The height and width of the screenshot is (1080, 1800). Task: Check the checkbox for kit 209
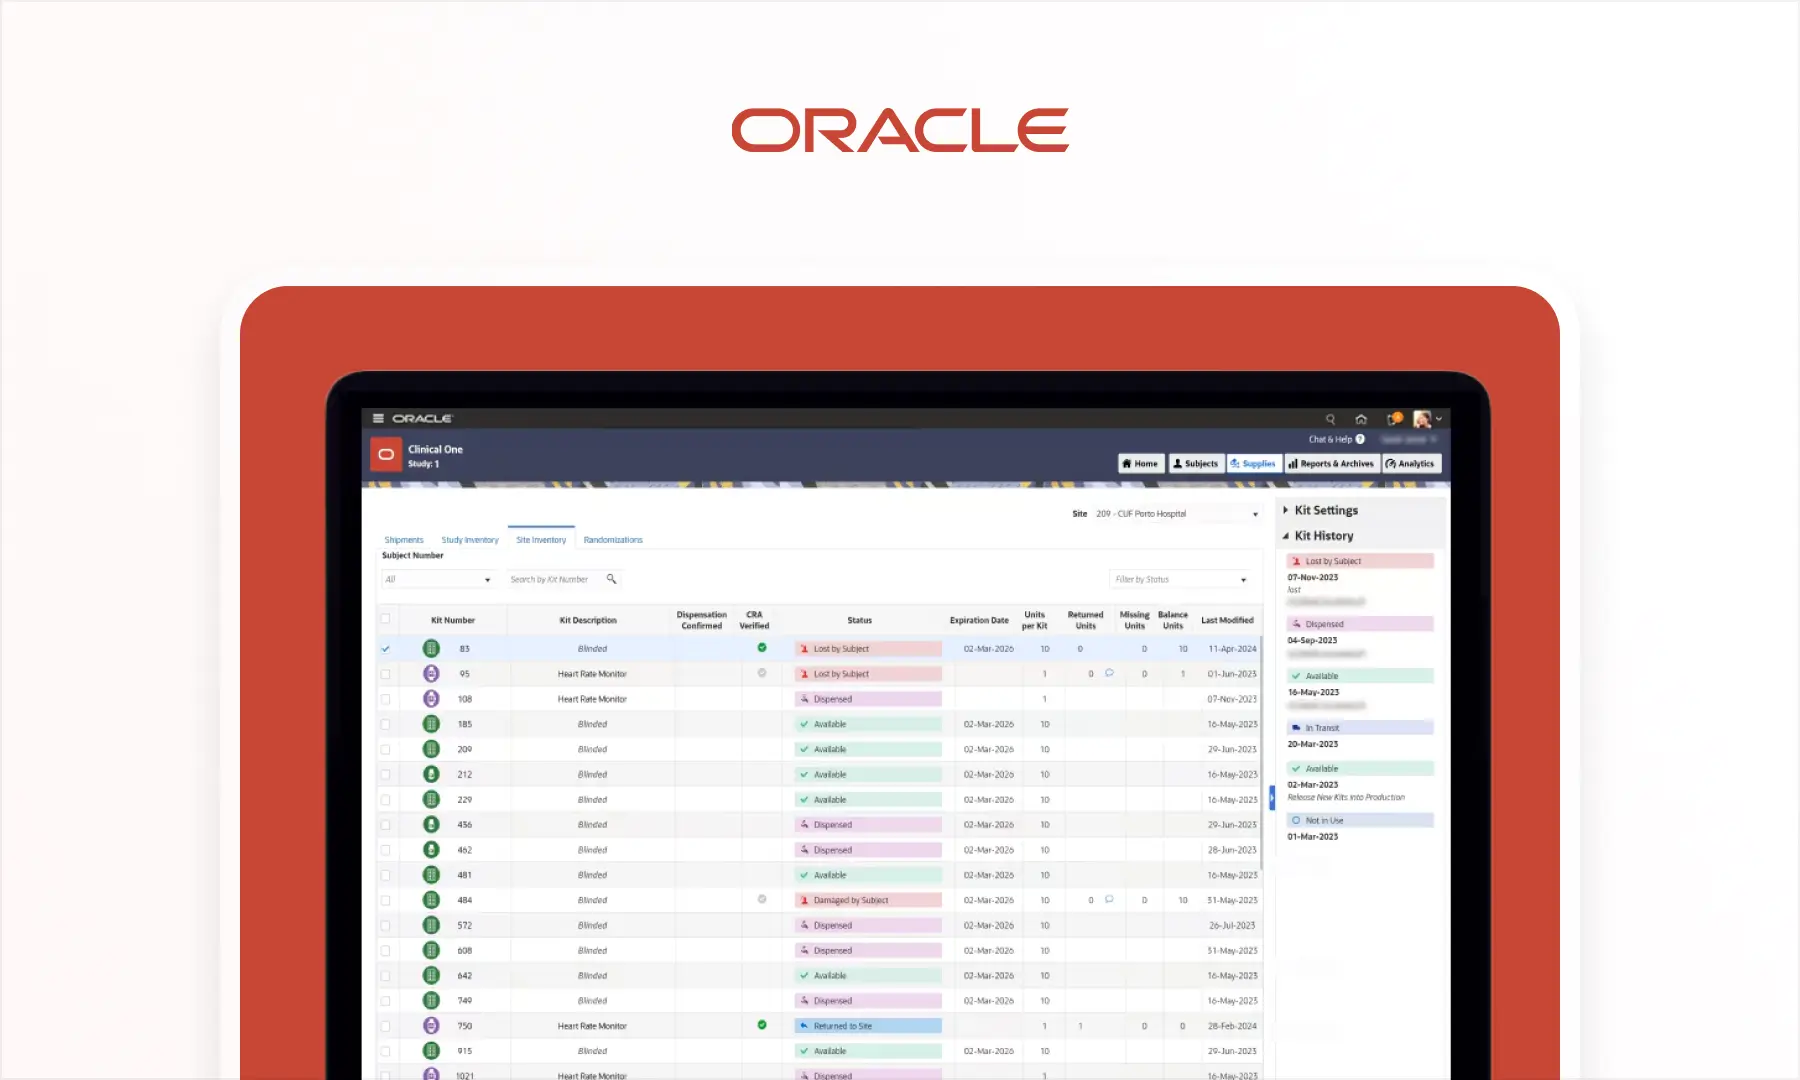coord(385,749)
